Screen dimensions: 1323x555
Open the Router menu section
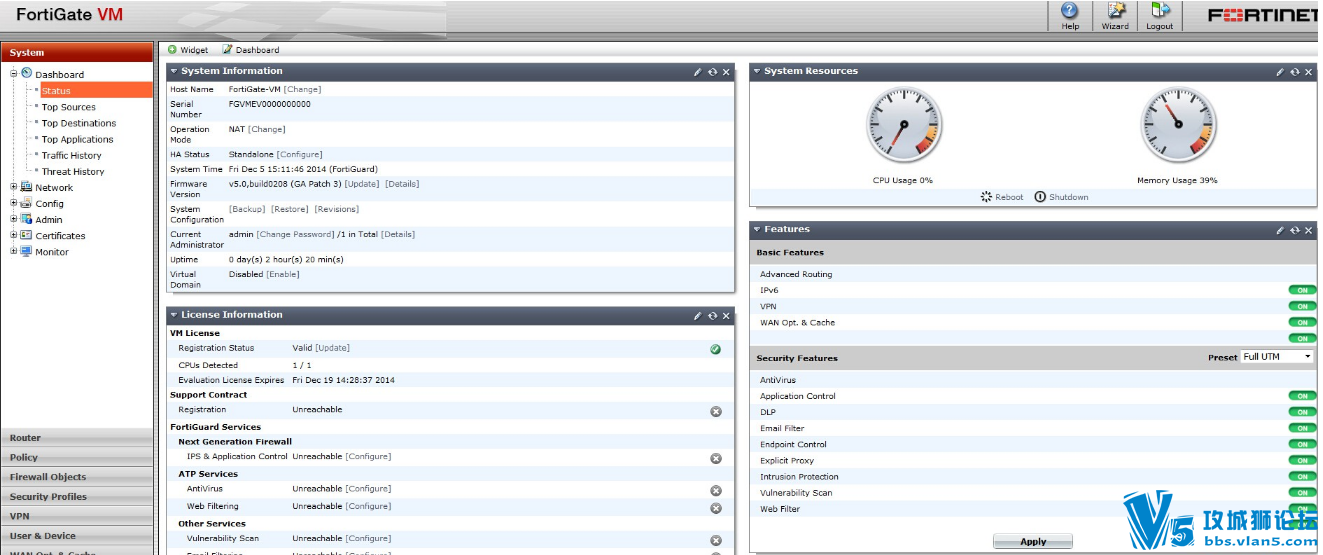pyautogui.click(x=77, y=437)
